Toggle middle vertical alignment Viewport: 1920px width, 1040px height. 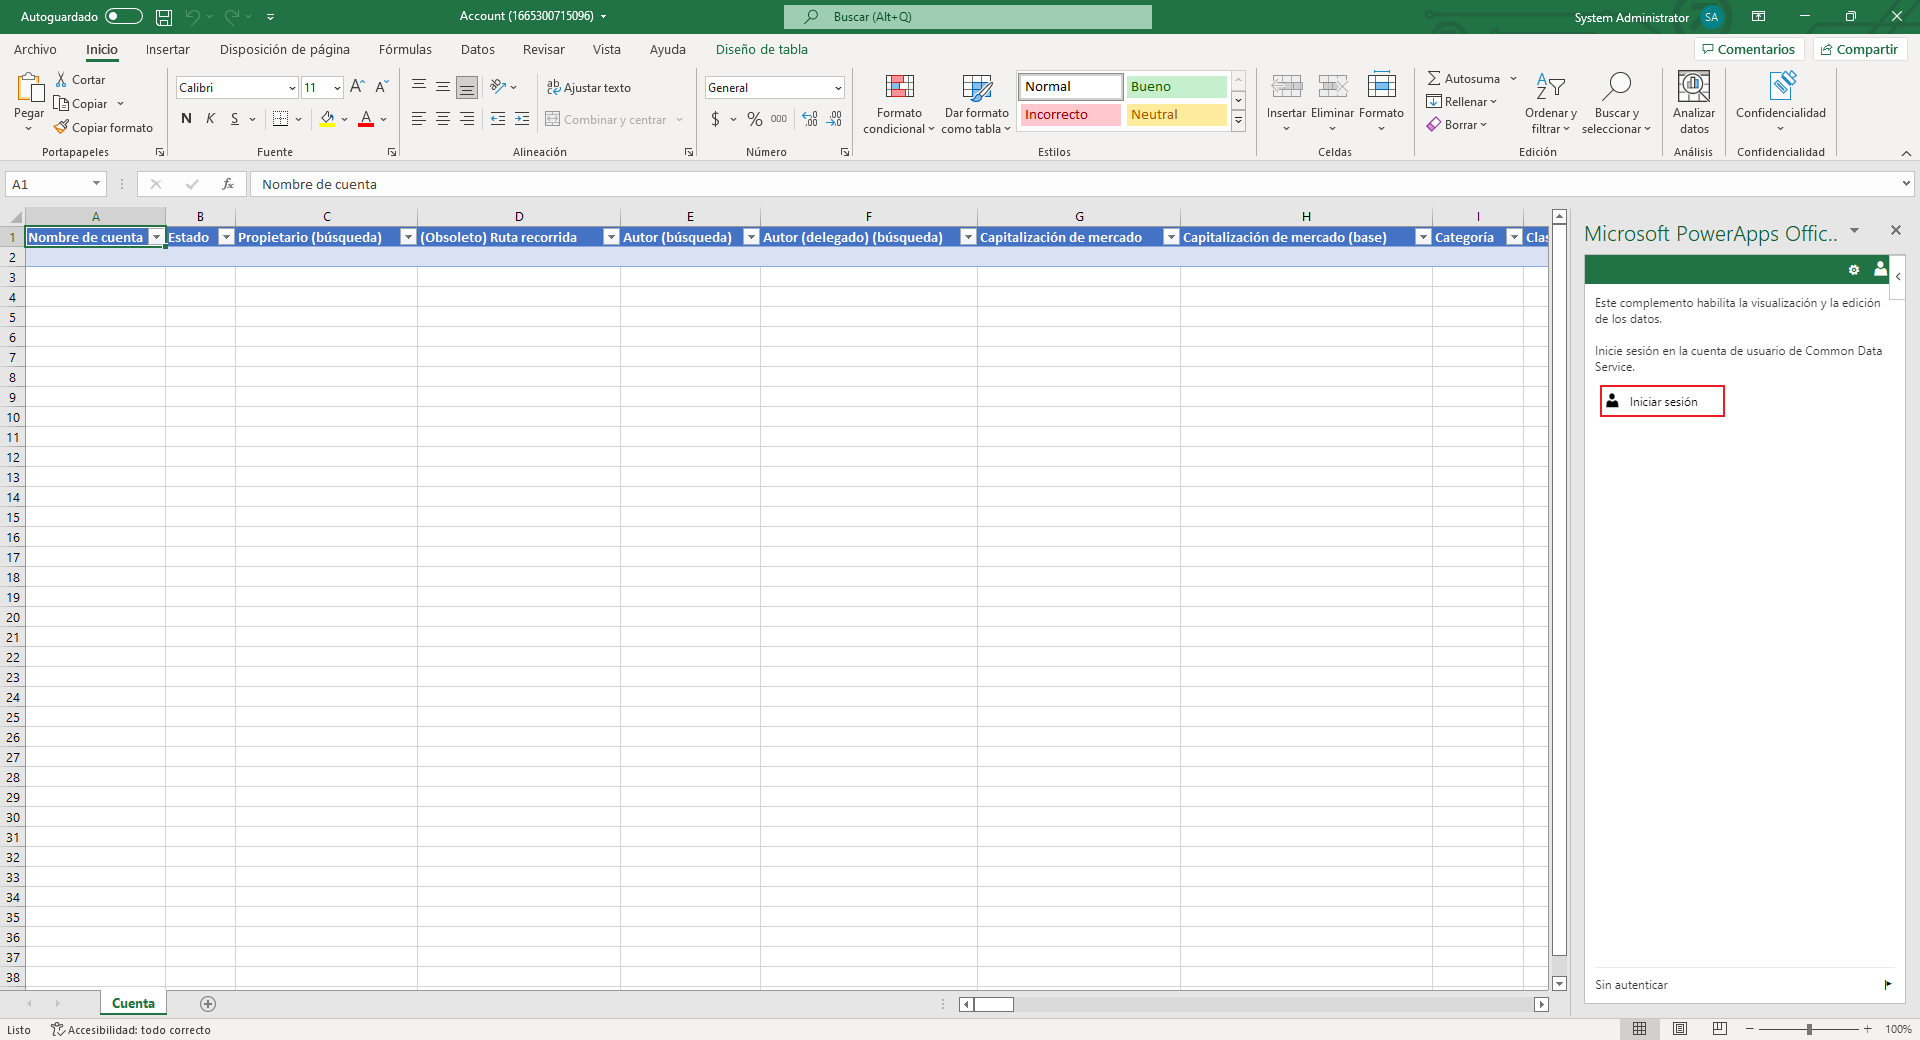[443, 87]
